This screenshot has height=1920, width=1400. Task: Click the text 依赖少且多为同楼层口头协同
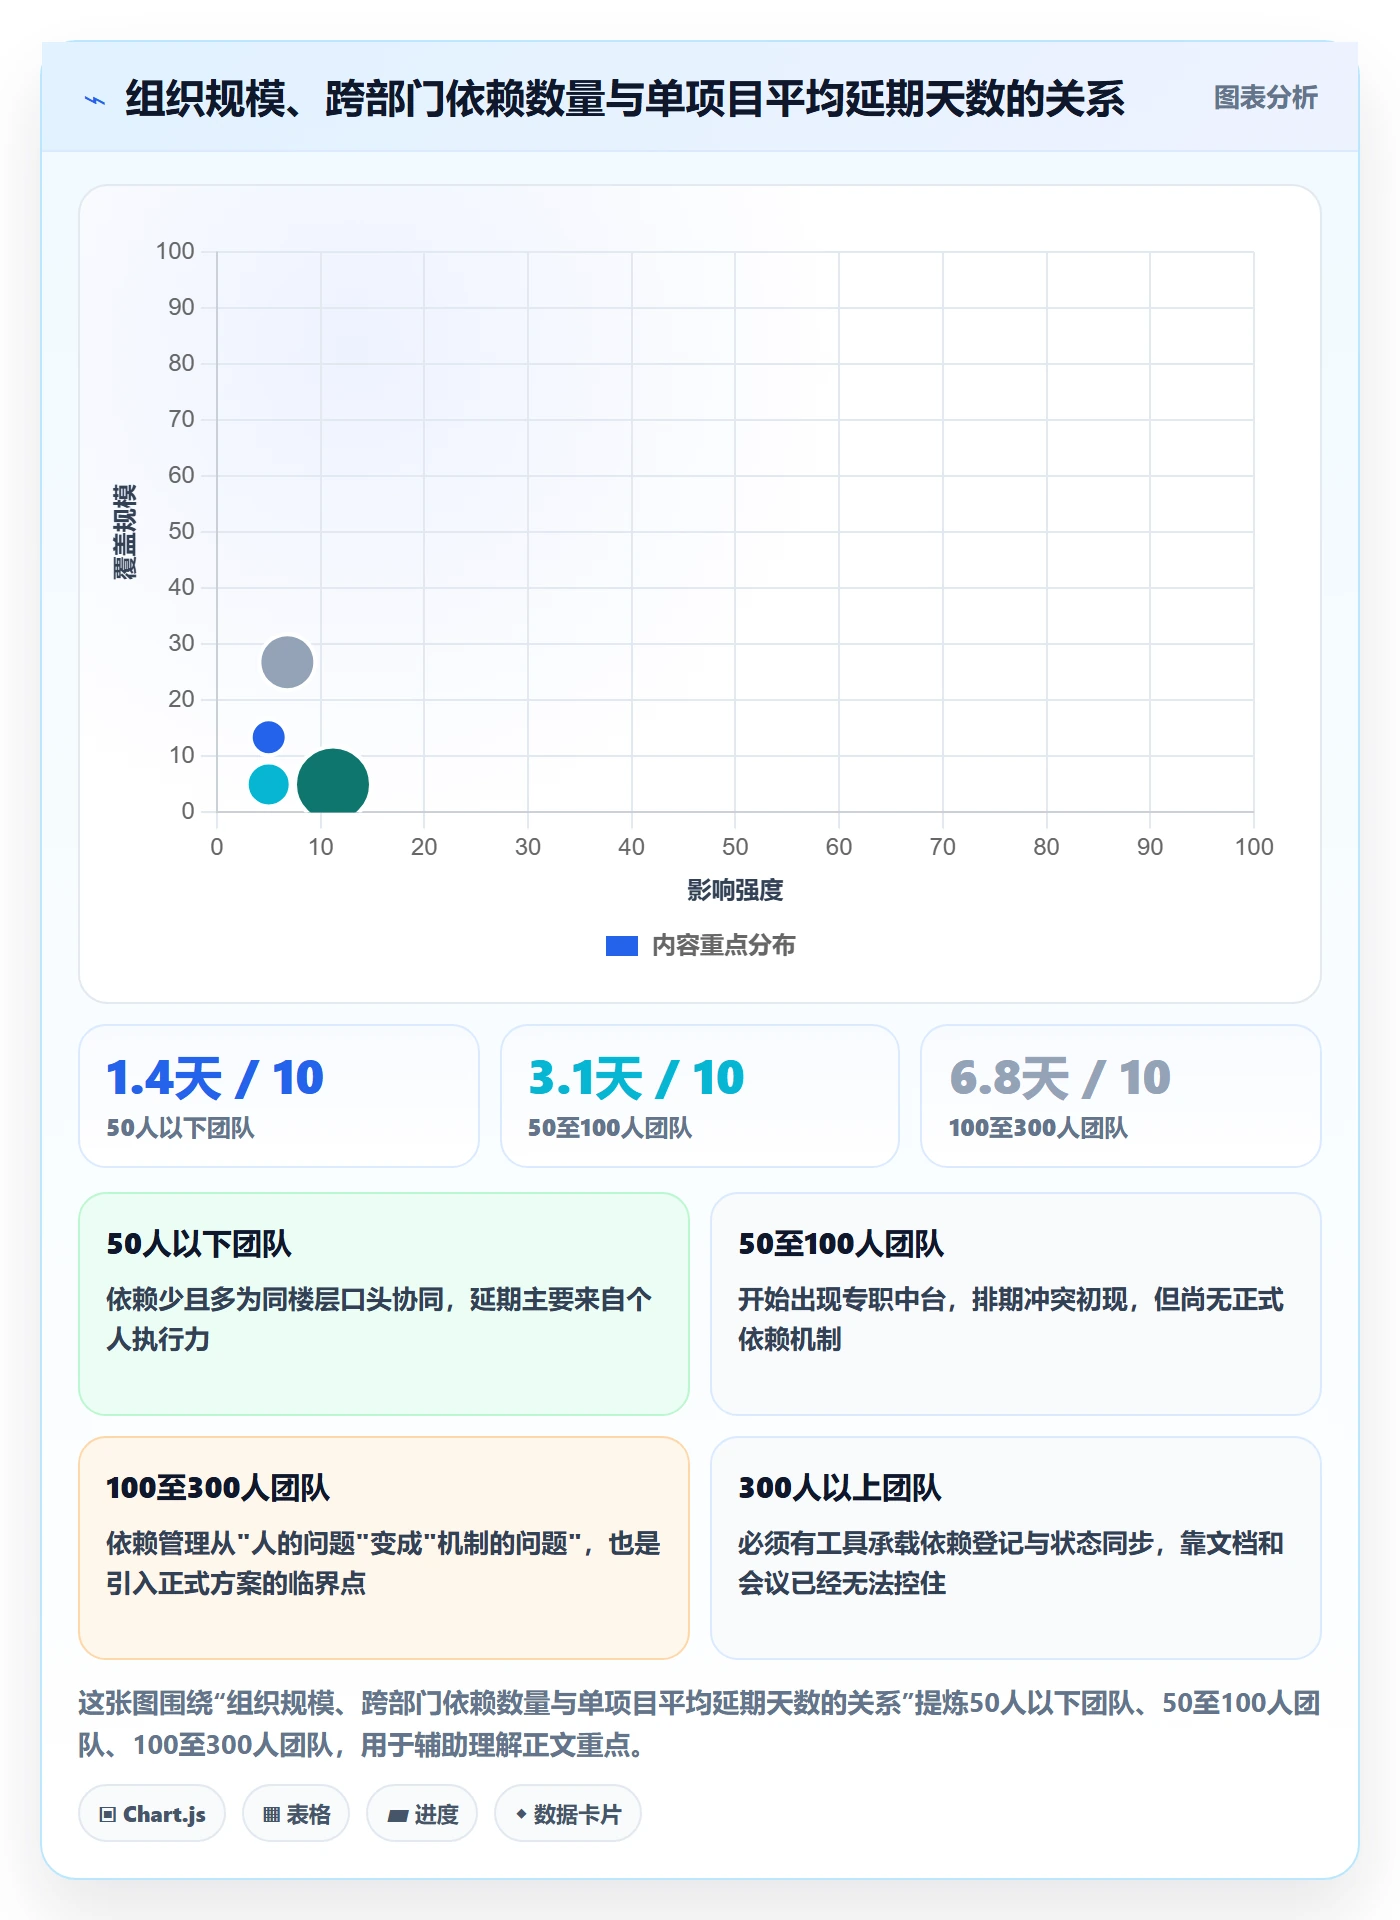tap(275, 1299)
